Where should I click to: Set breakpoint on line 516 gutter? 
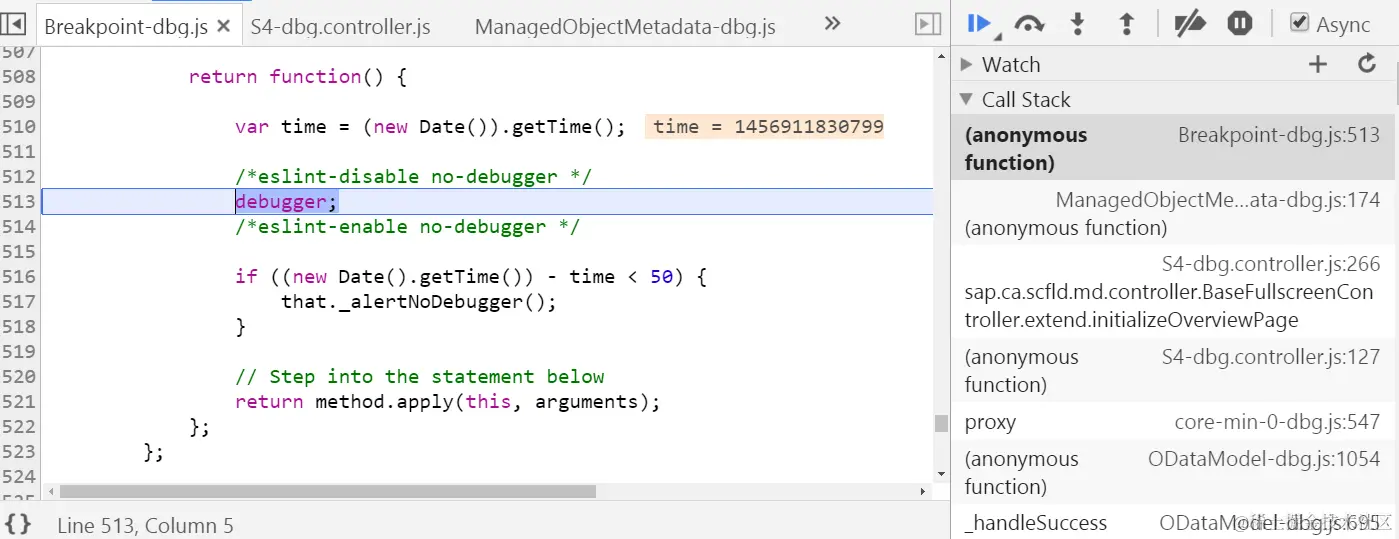tap(19, 276)
